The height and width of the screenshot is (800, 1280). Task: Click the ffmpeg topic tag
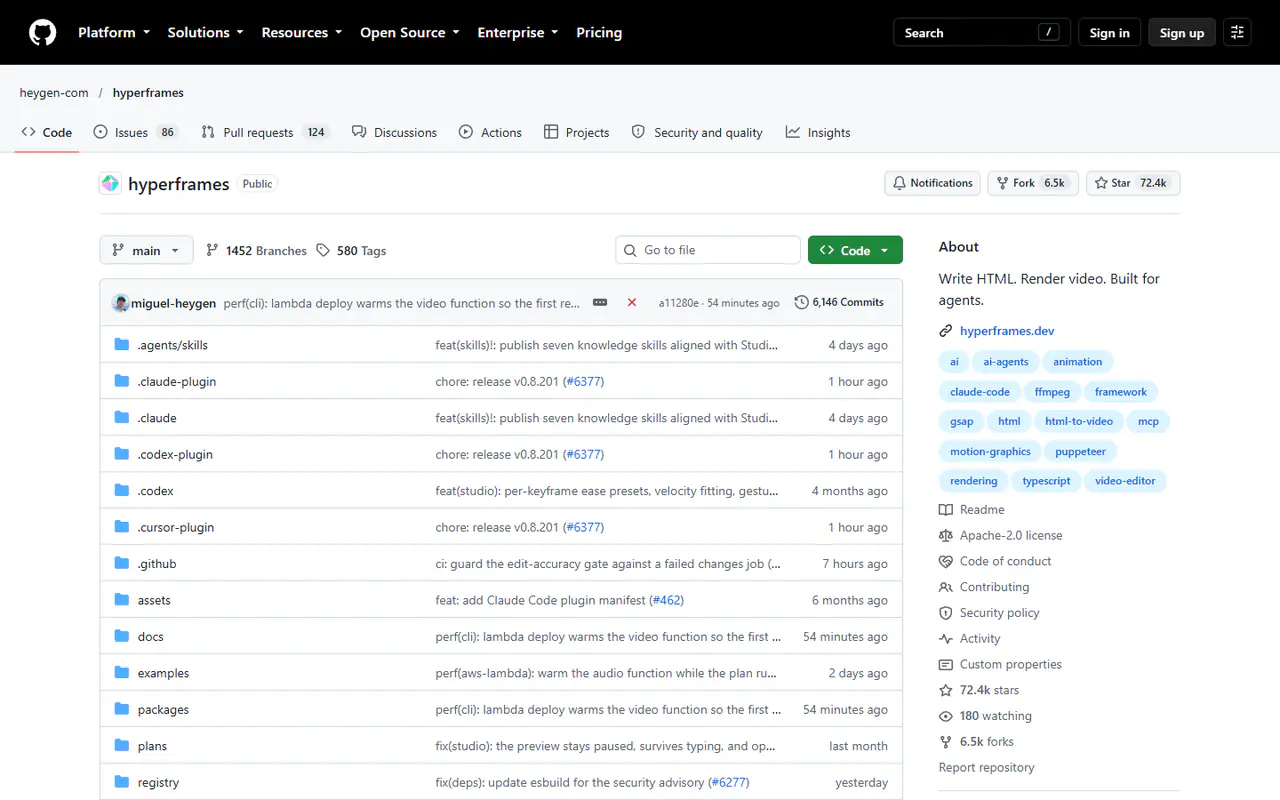(1052, 392)
